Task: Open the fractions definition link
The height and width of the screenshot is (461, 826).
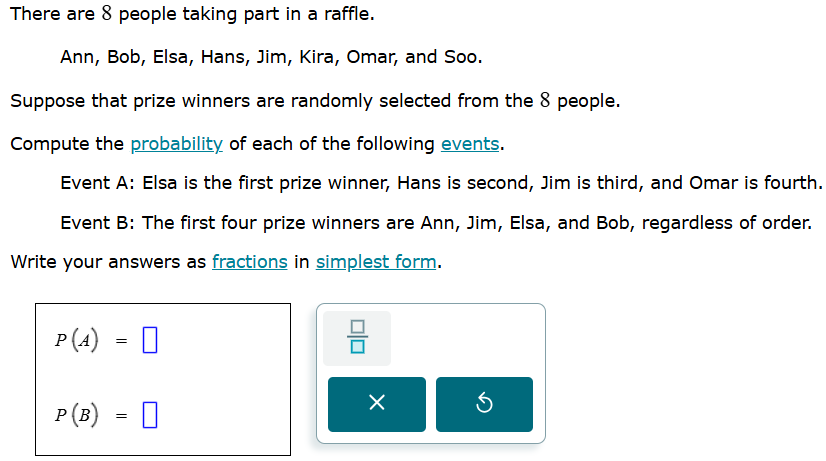Action: [250, 262]
